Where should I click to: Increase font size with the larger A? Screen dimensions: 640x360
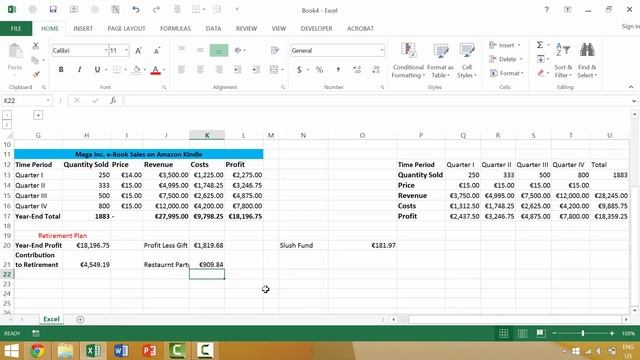tap(138, 51)
